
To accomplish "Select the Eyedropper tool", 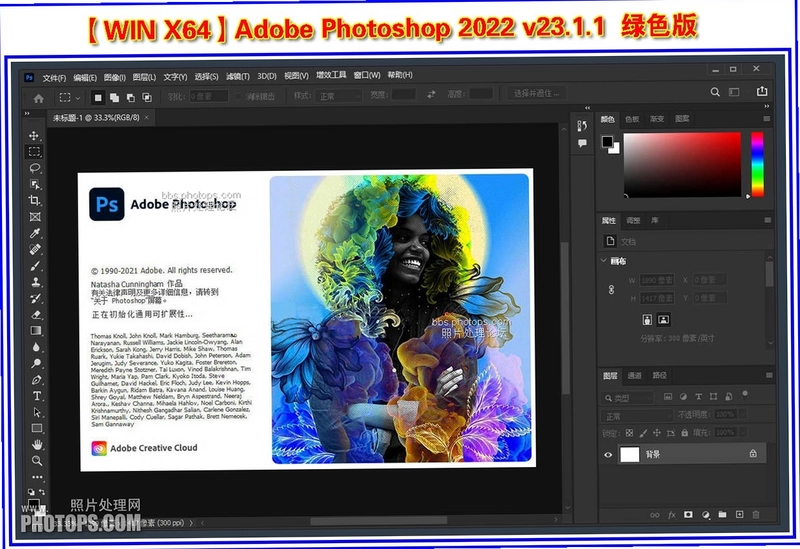I will (35, 233).
